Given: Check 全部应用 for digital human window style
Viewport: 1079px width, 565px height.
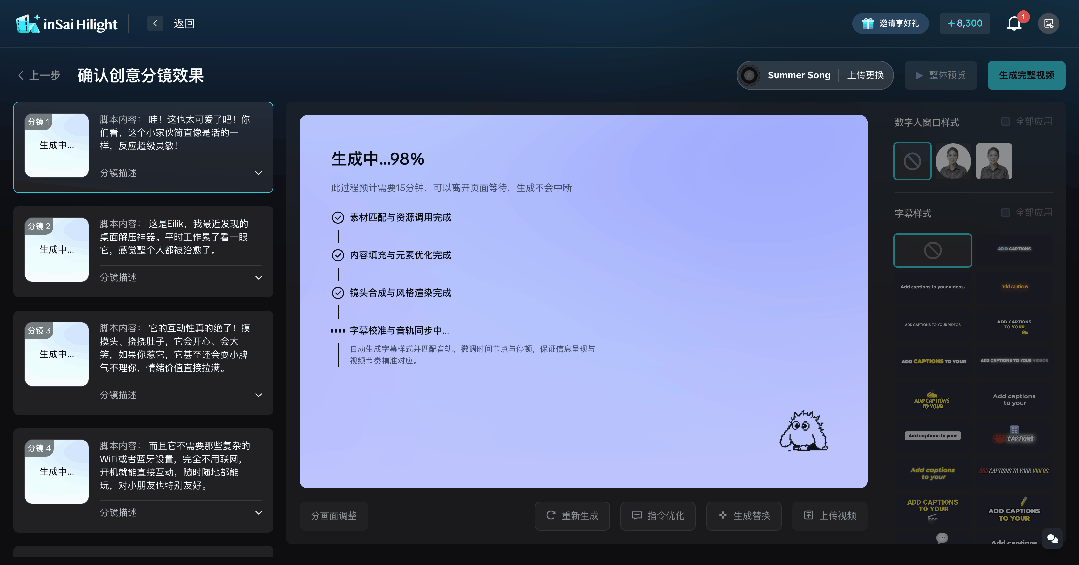Looking at the screenshot, I should (1006, 122).
